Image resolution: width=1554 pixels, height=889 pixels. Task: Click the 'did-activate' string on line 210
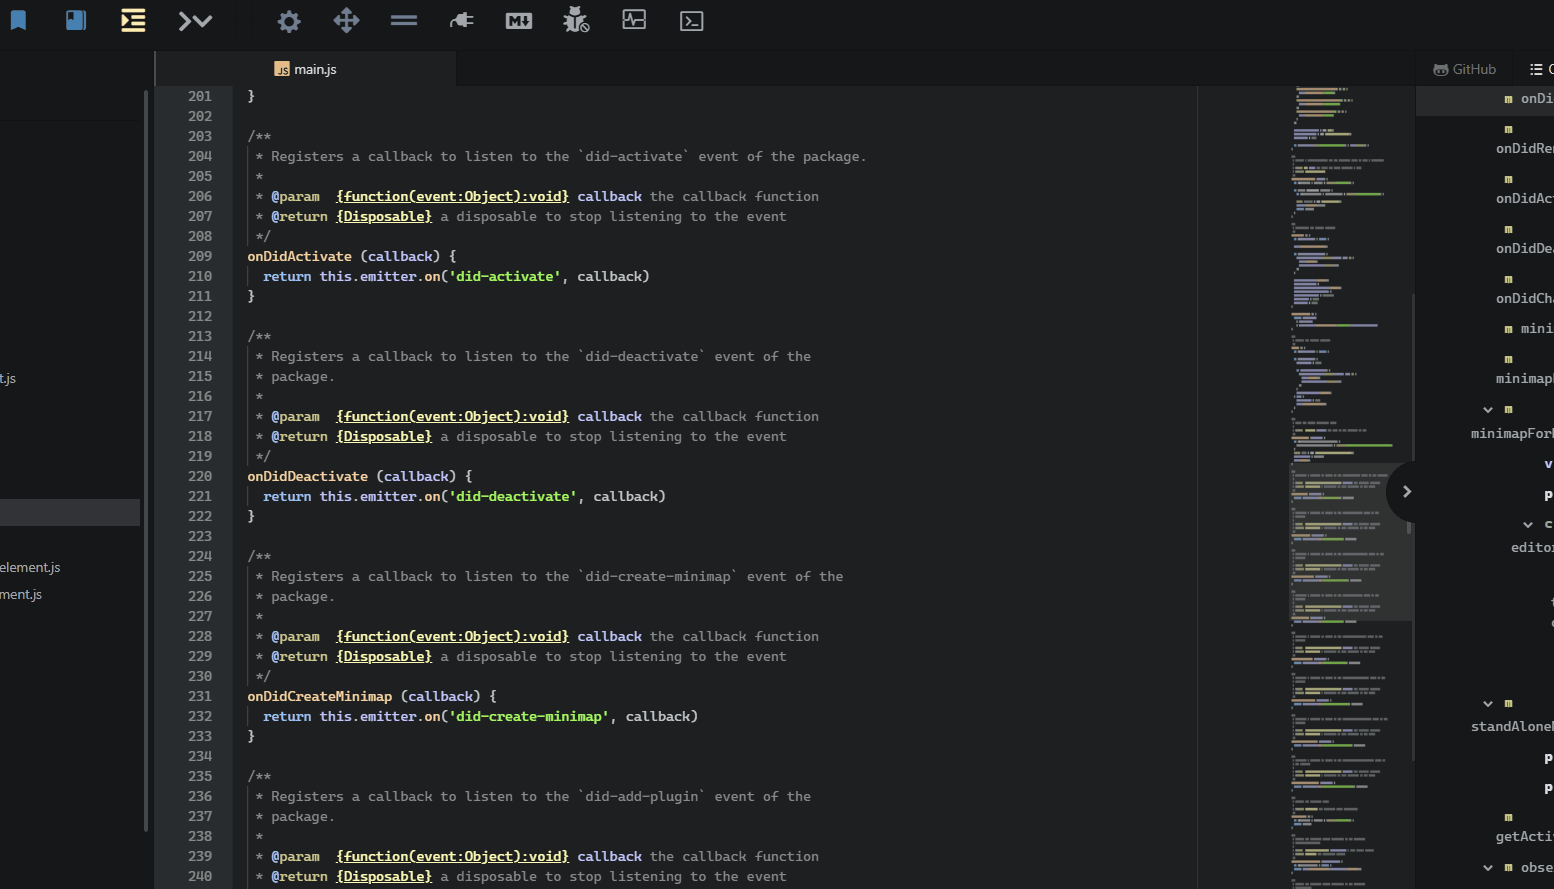click(504, 276)
